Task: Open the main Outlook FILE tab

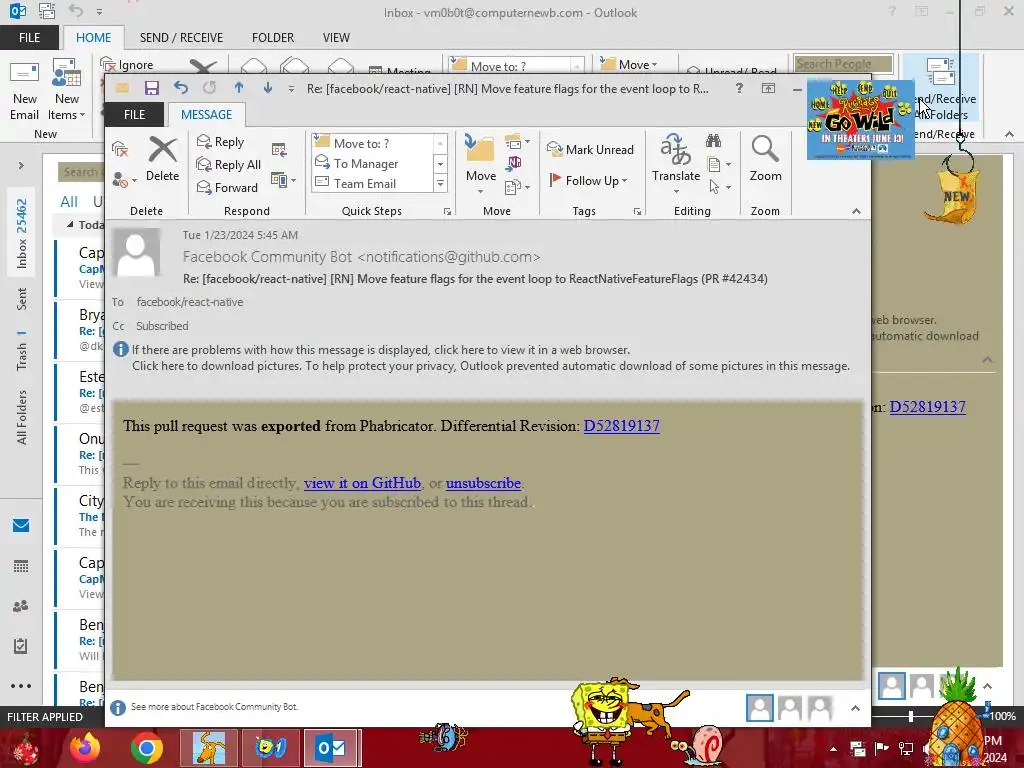Action: click(29, 38)
